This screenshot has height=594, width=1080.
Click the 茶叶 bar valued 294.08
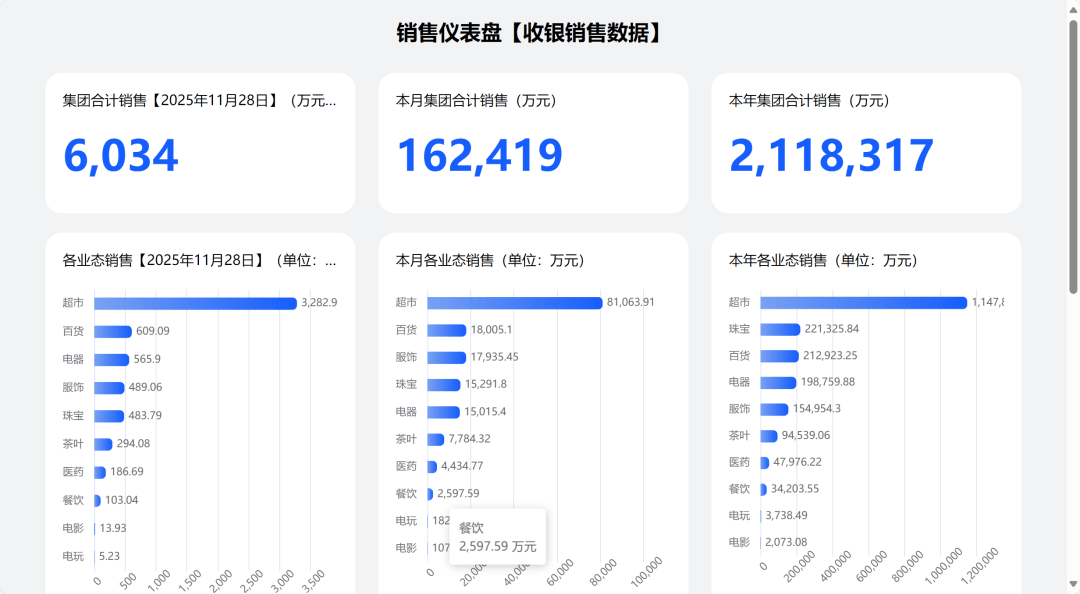pyautogui.click(x=103, y=444)
